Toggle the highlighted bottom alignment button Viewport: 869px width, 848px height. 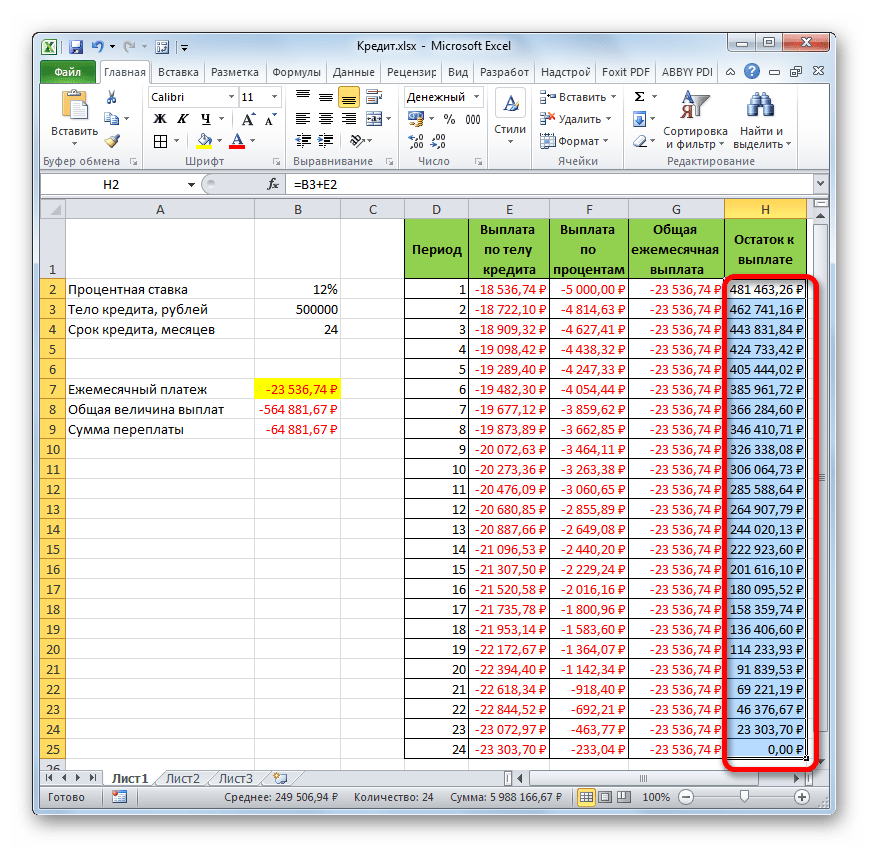(x=349, y=98)
